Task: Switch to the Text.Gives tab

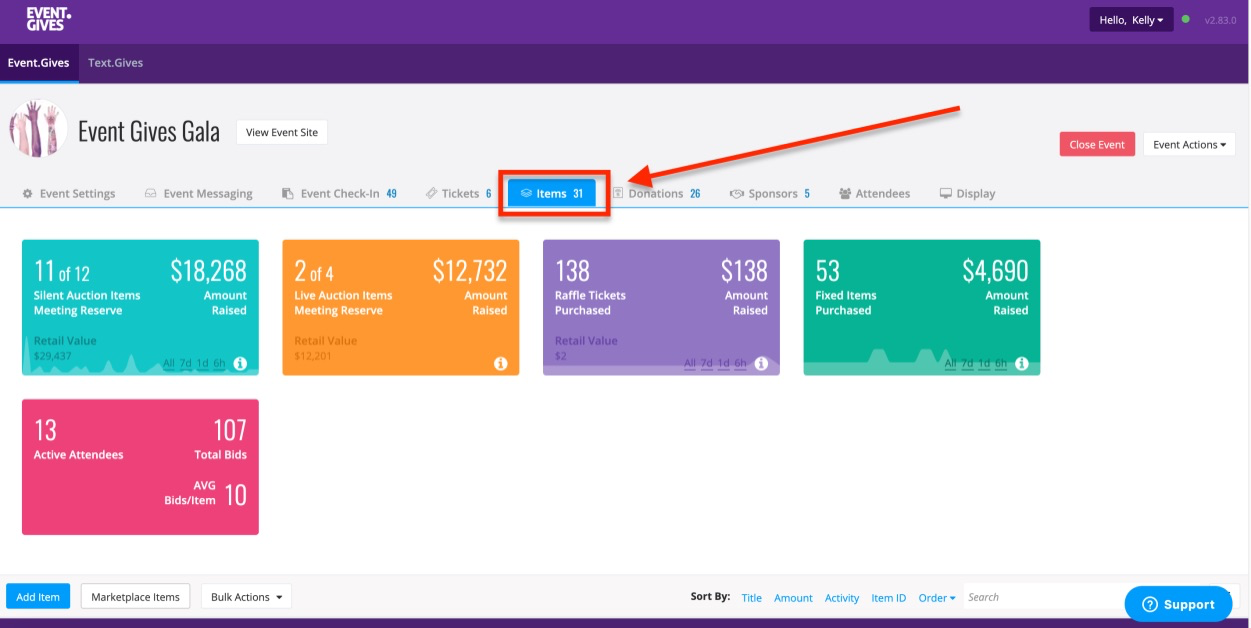Action: [116, 63]
